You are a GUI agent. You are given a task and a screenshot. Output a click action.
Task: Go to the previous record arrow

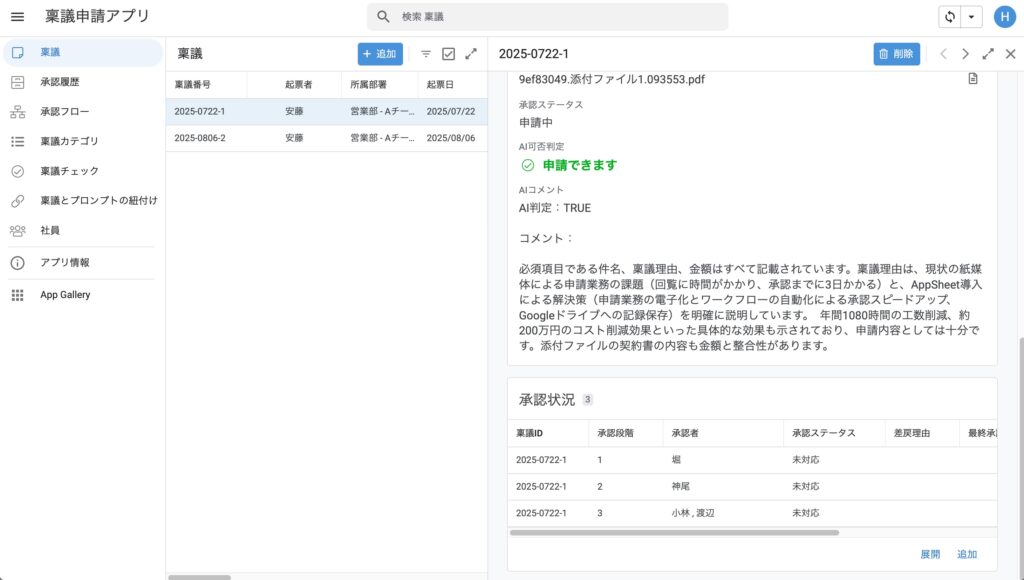pos(943,54)
